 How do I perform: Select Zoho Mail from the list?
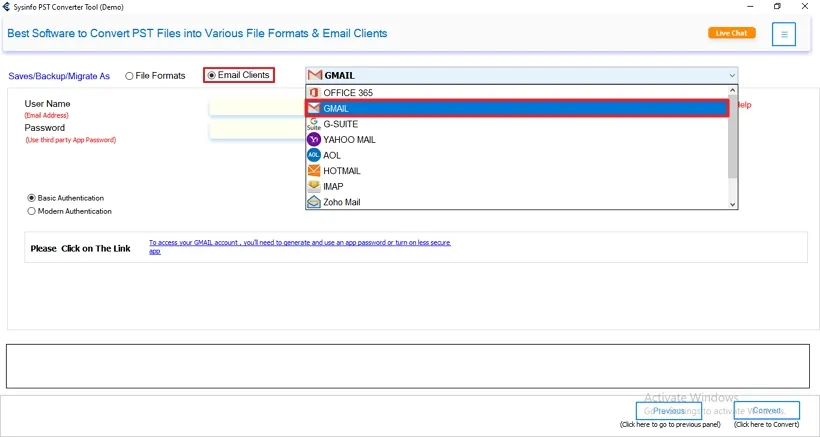click(517, 202)
